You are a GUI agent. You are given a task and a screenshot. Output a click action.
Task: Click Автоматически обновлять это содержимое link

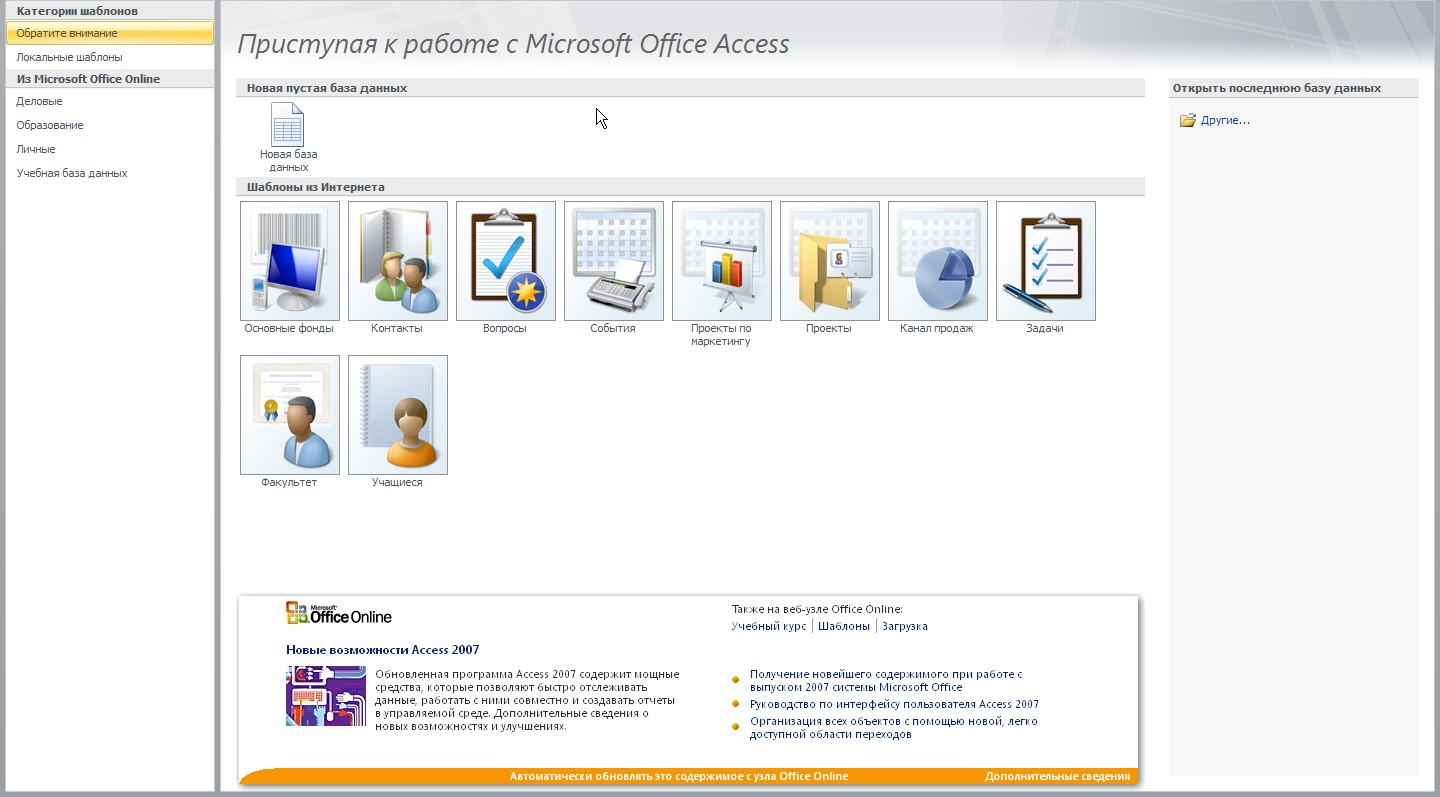point(679,776)
